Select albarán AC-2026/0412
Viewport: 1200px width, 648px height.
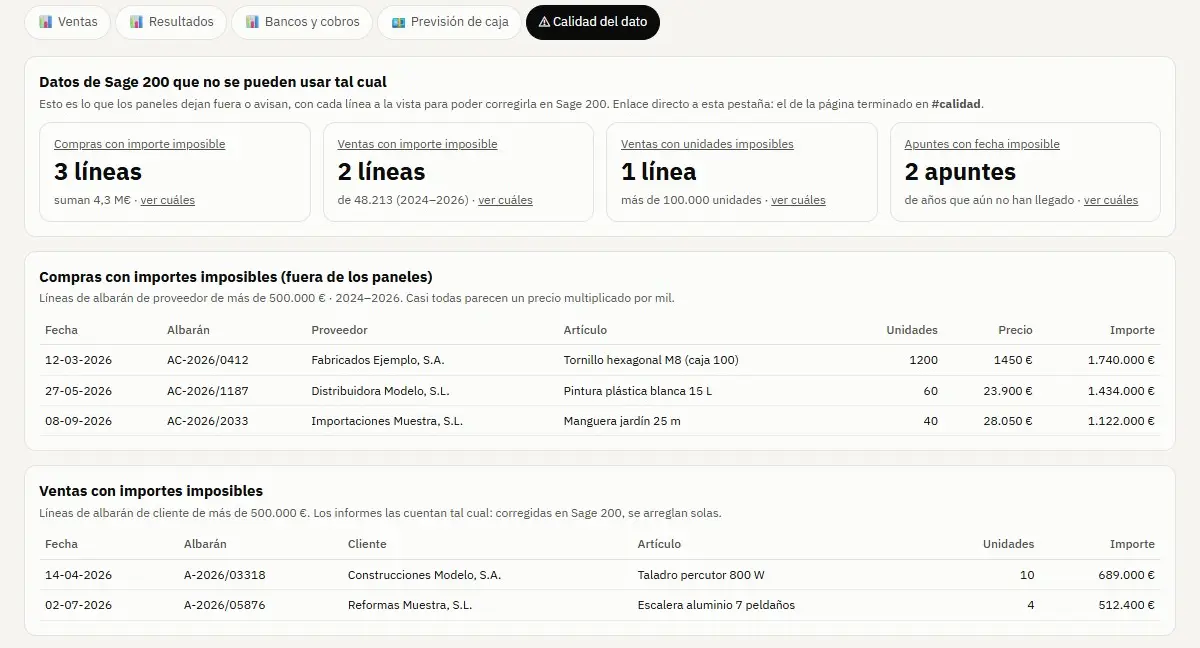pos(207,360)
